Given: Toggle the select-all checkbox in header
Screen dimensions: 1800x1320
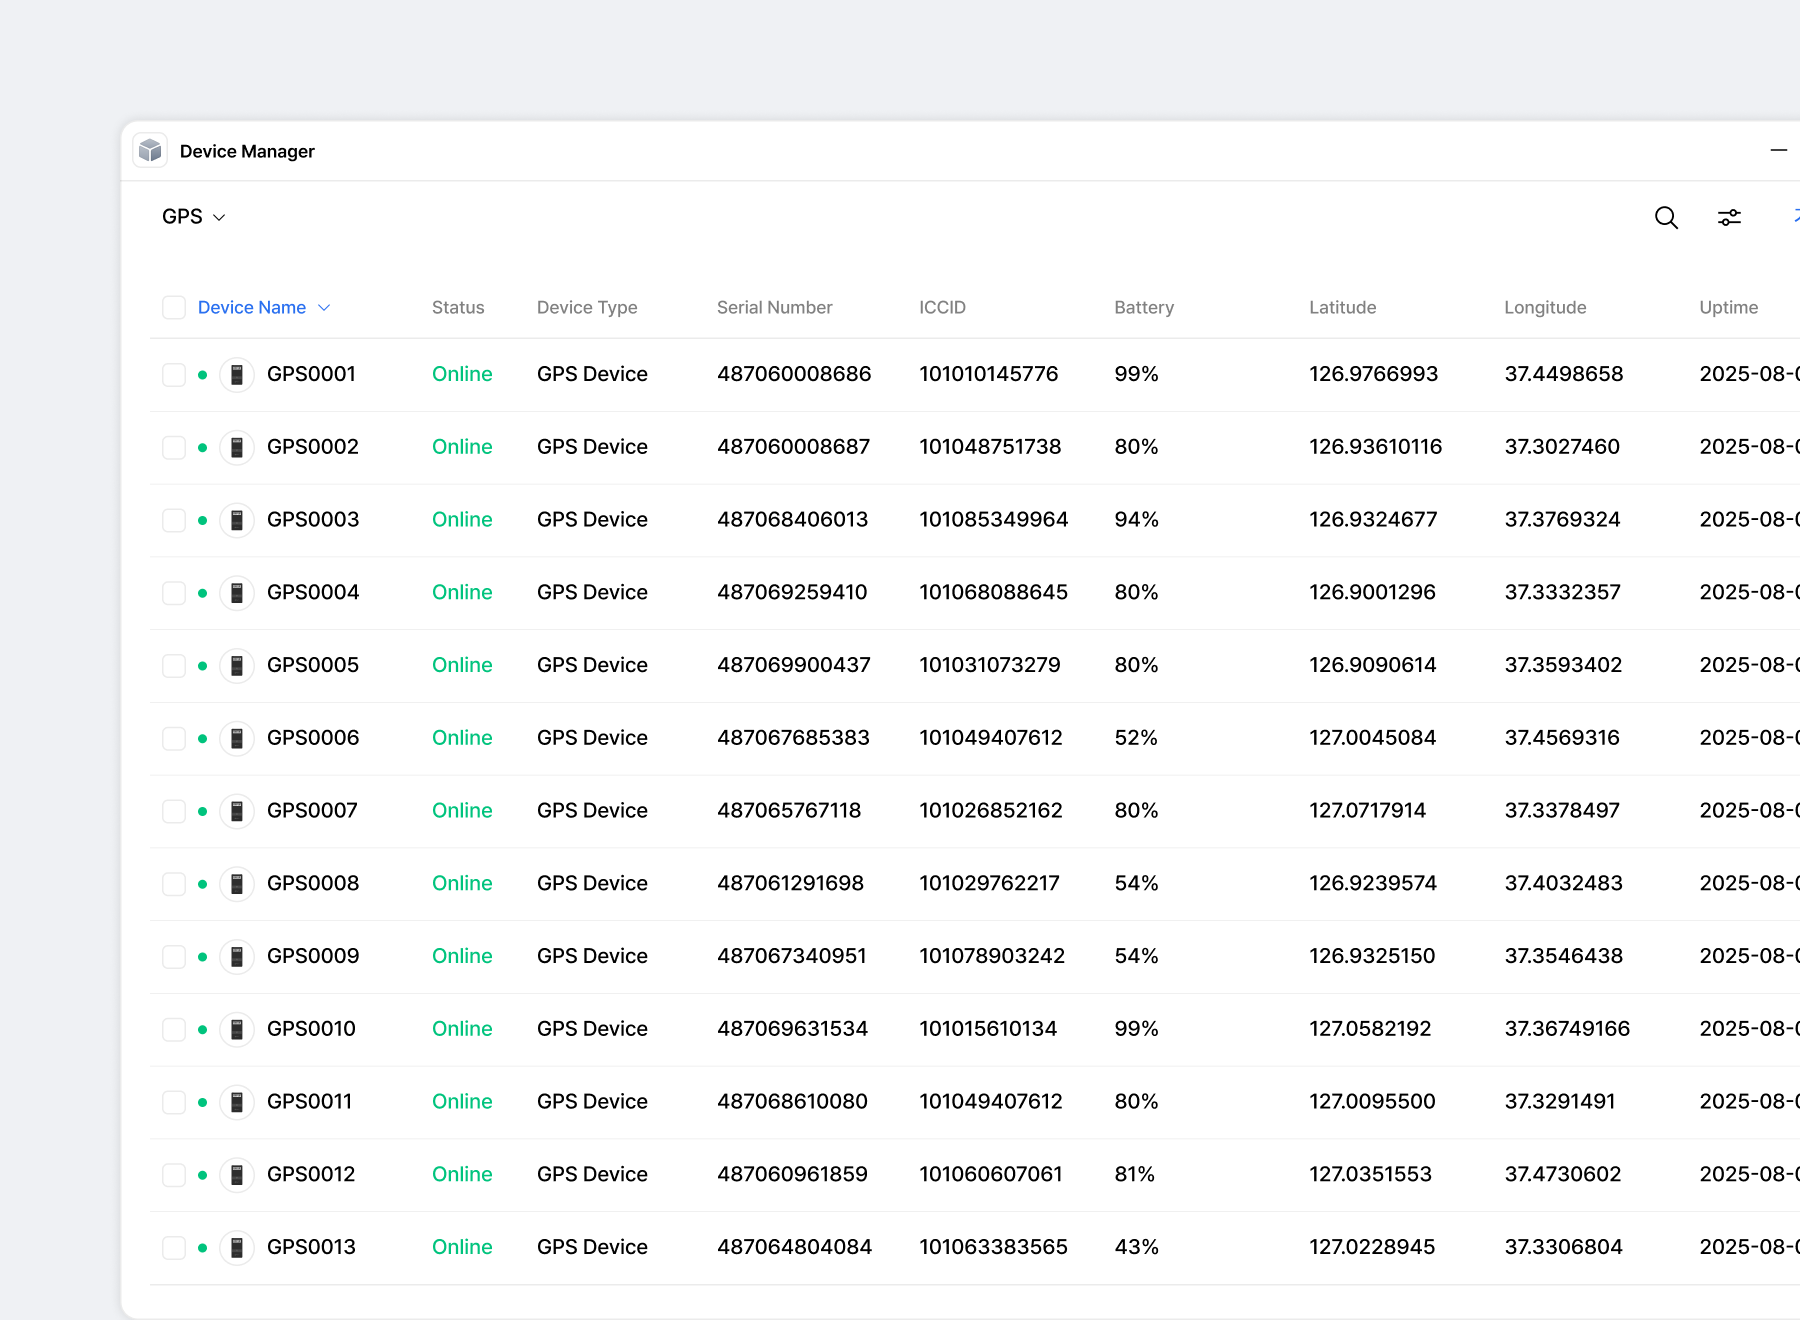Looking at the screenshot, I should (174, 308).
